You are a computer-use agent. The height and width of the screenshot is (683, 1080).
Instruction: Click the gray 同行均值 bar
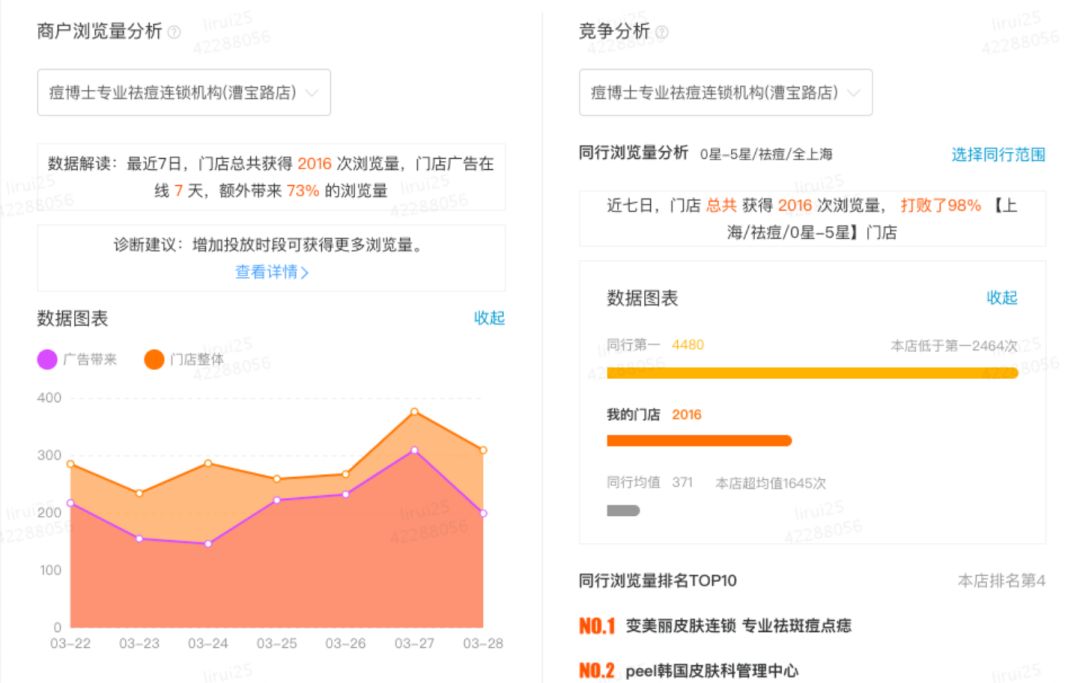(623, 509)
